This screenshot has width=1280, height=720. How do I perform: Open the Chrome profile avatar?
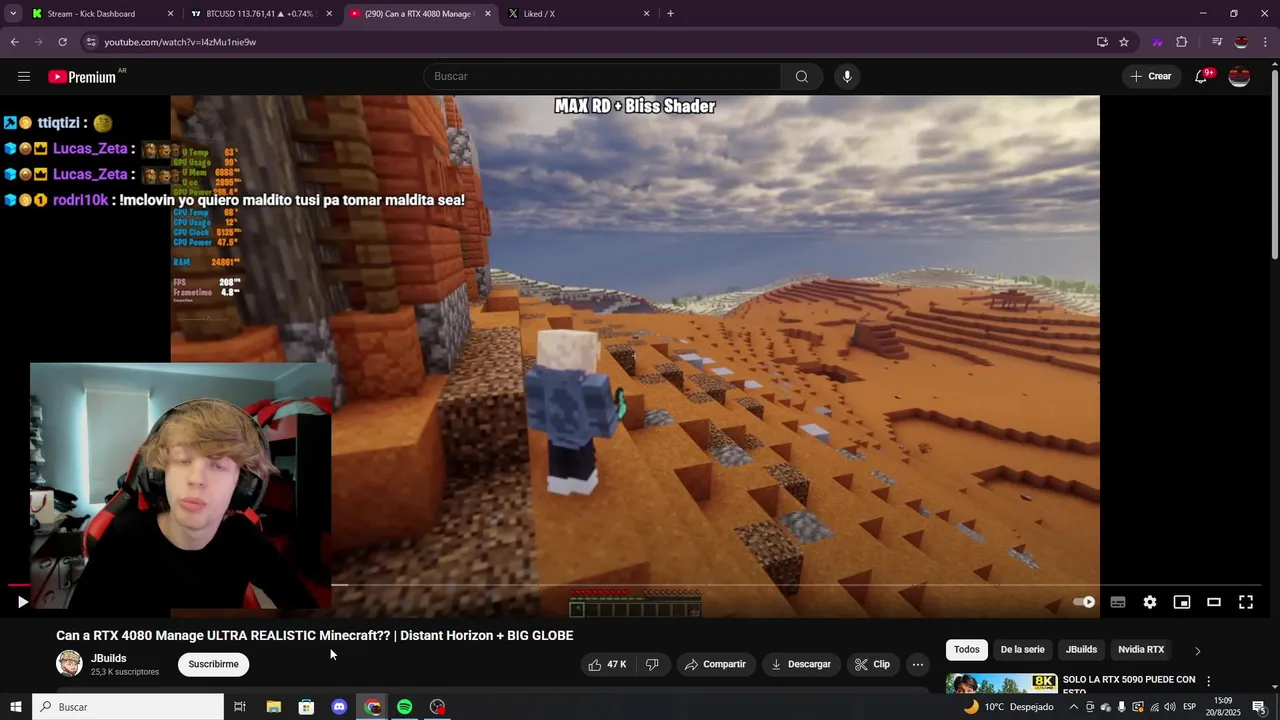pos(1241,42)
